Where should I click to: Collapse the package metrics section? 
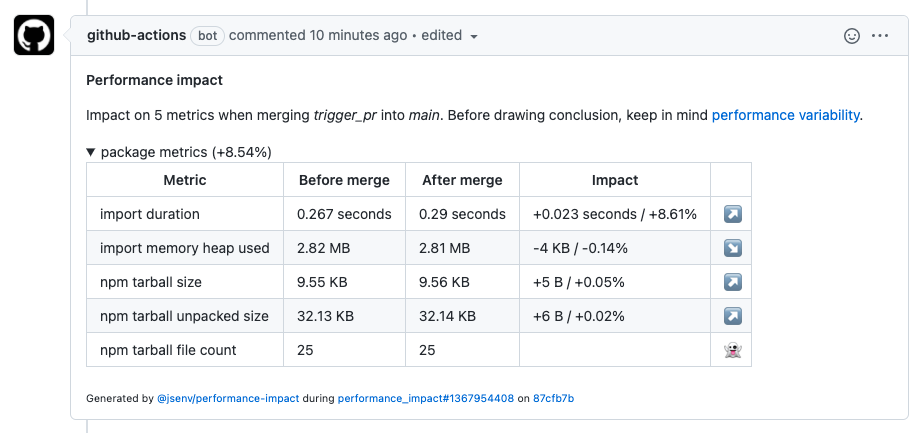point(179,153)
